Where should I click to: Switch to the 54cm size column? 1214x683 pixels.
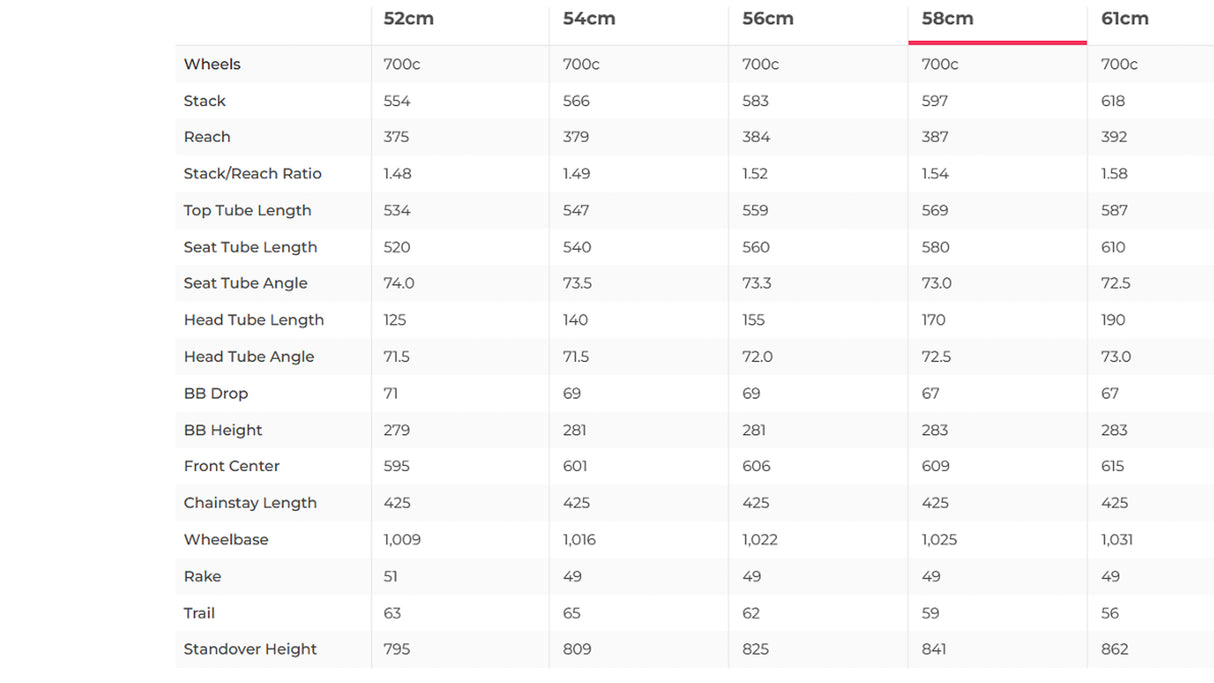click(x=589, y=19)
